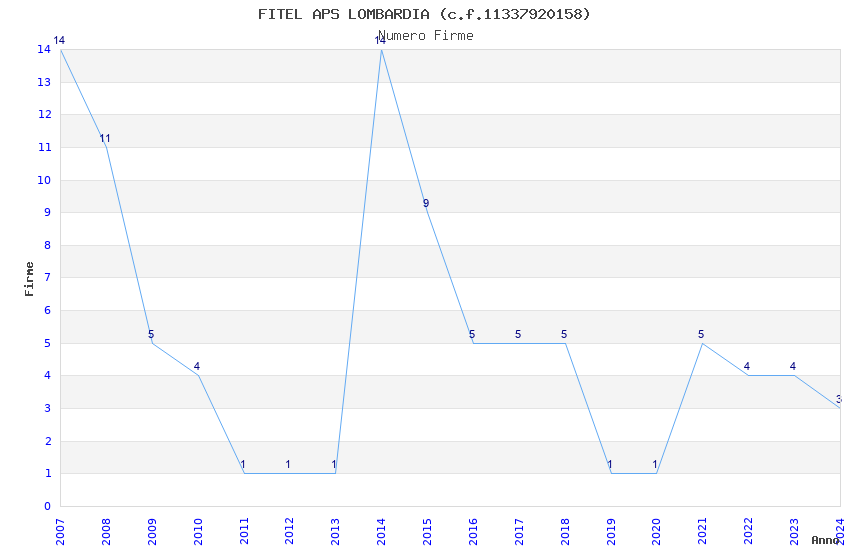
Task: Click the 2020 x-axis year label
Action: pos(656,532)
